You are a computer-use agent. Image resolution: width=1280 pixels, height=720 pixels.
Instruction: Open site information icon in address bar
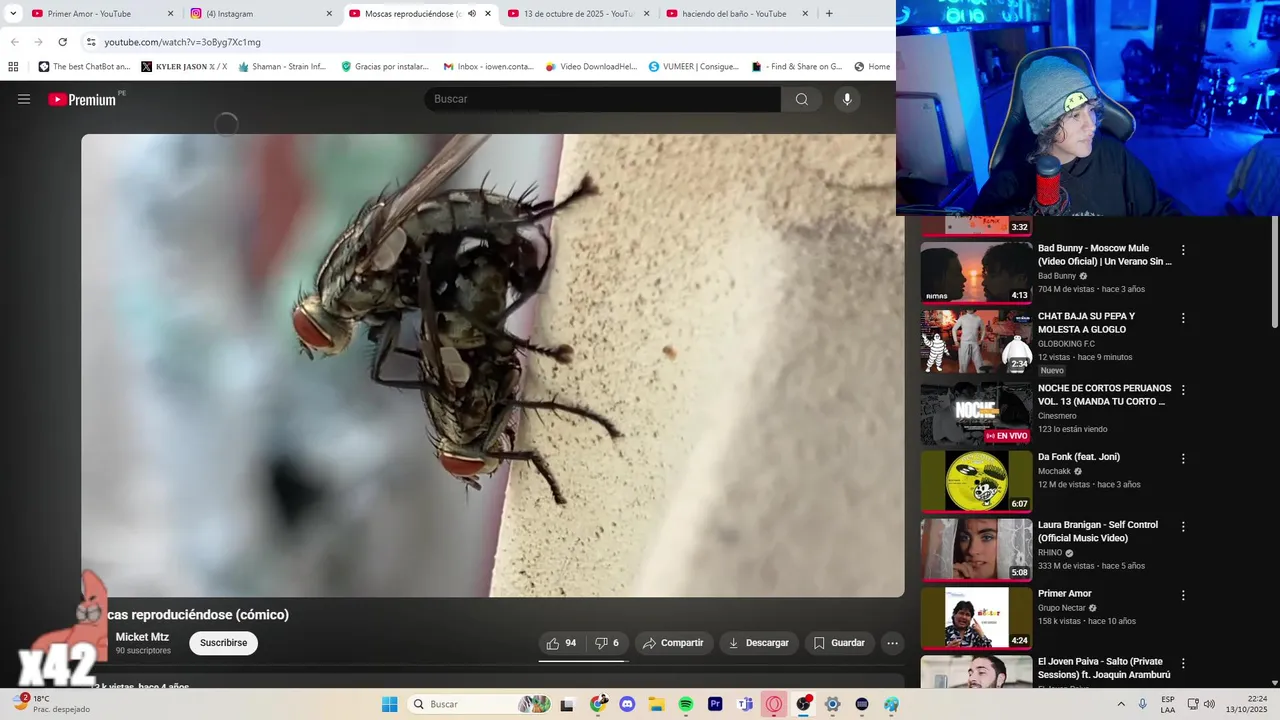point(91,42)
